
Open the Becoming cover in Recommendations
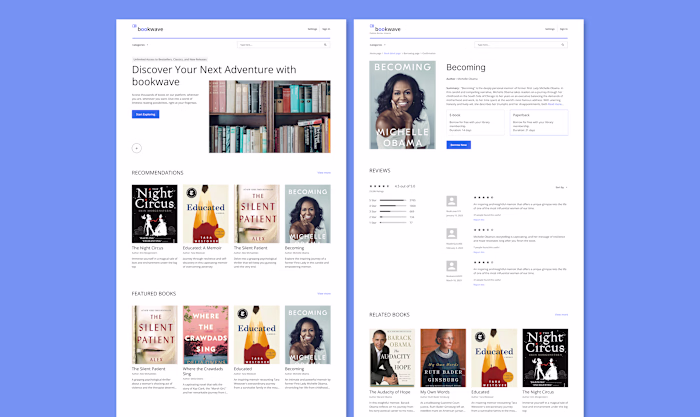click(308, 214)
